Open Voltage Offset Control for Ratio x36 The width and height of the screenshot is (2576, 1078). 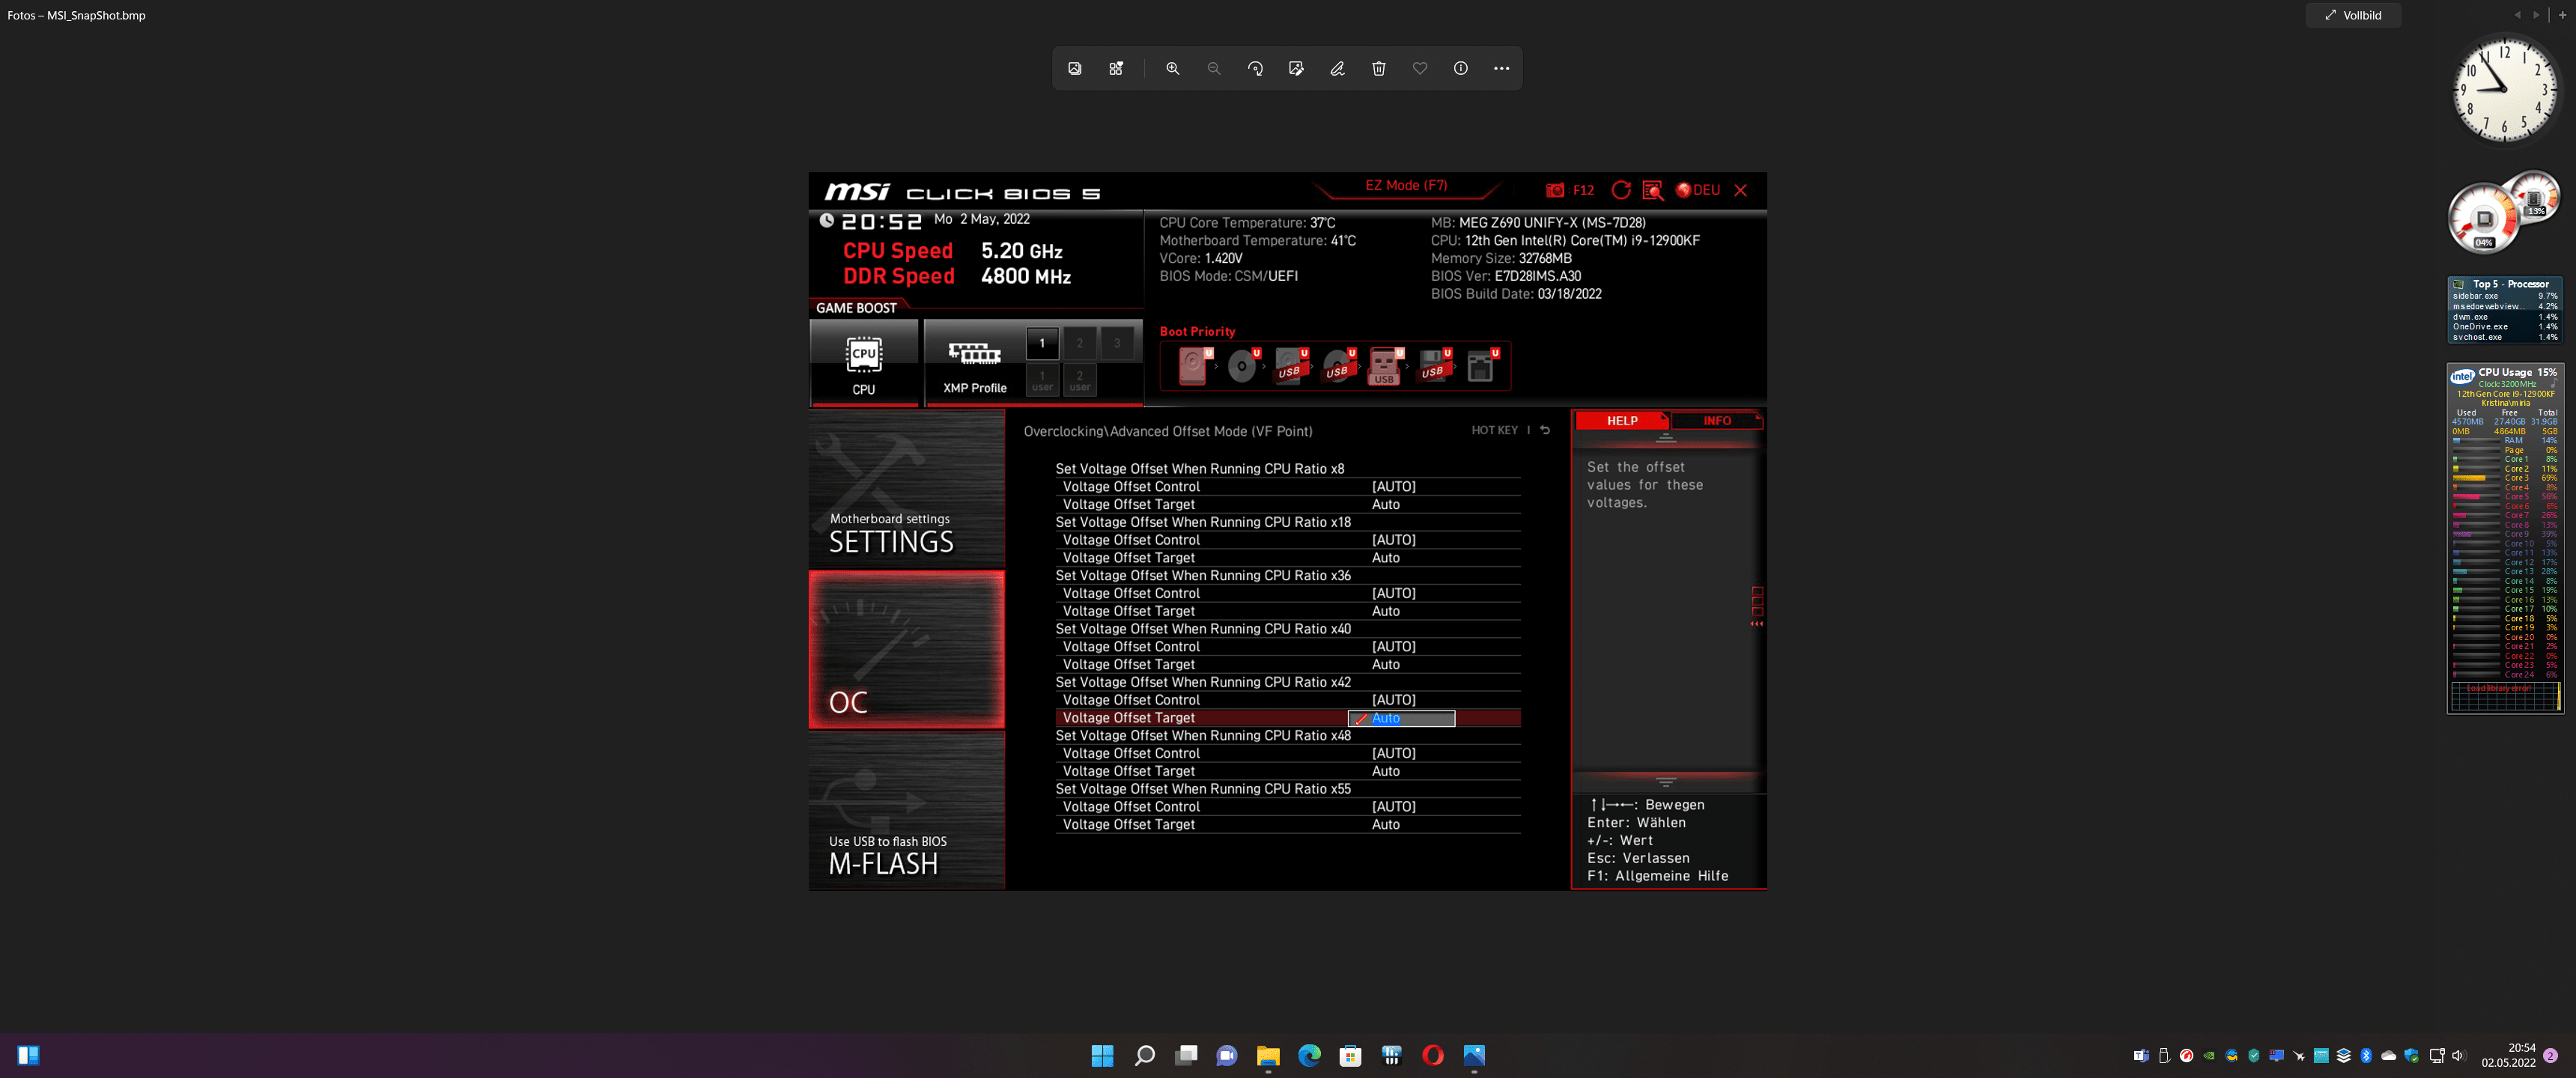point(1288,593)
